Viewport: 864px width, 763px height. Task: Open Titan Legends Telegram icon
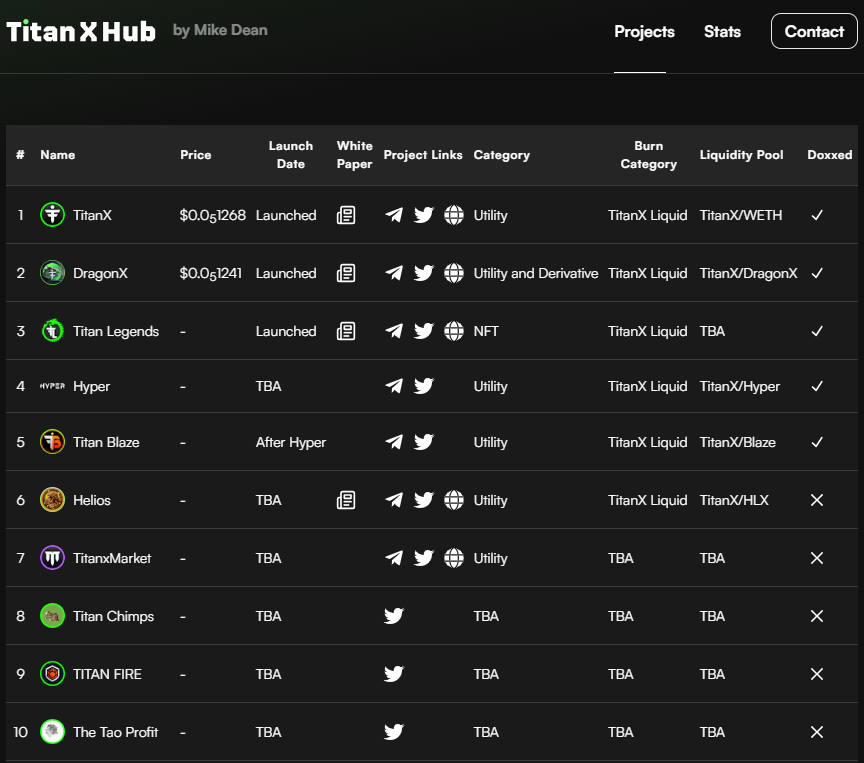[393, 331]
